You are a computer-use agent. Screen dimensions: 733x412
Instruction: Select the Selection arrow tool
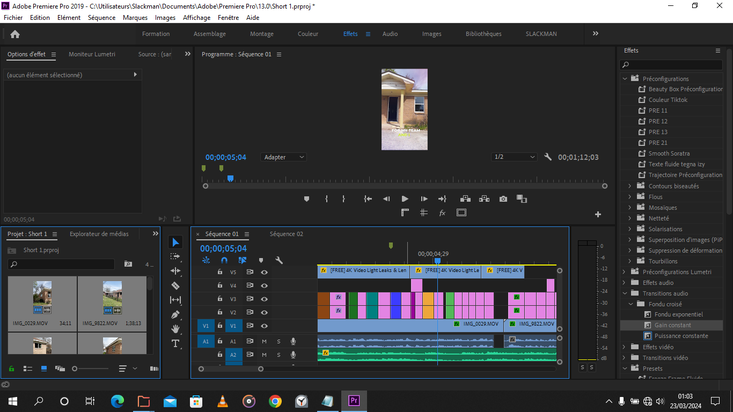[x=175, y=242]
